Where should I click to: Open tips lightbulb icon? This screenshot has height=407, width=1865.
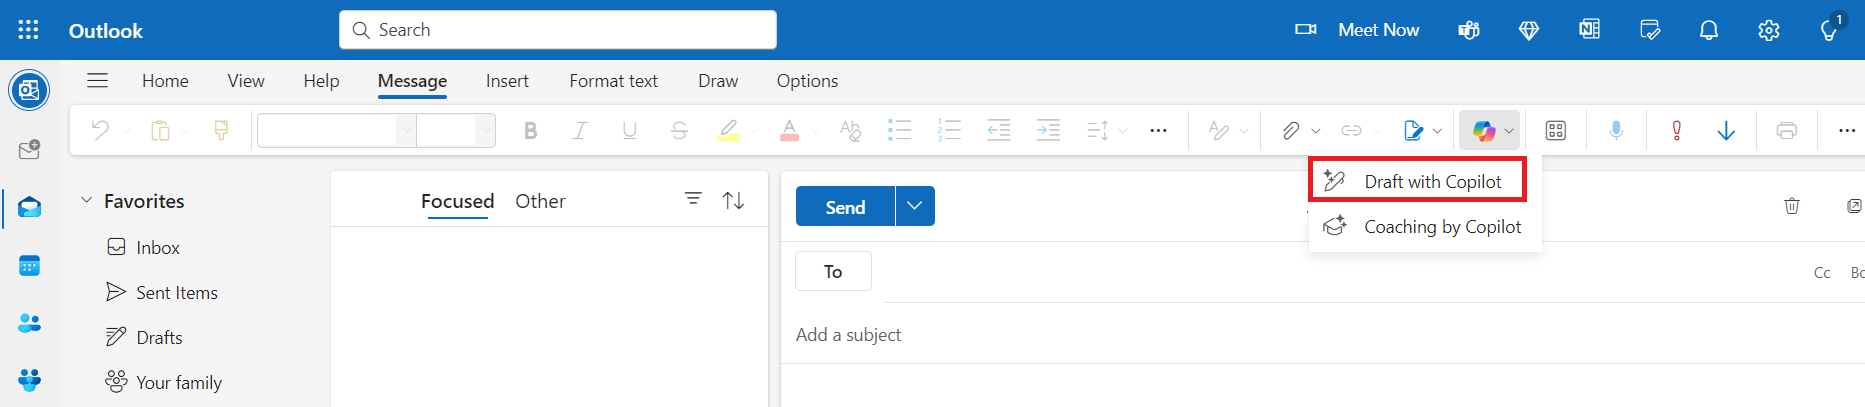[x=1829, y=30]
